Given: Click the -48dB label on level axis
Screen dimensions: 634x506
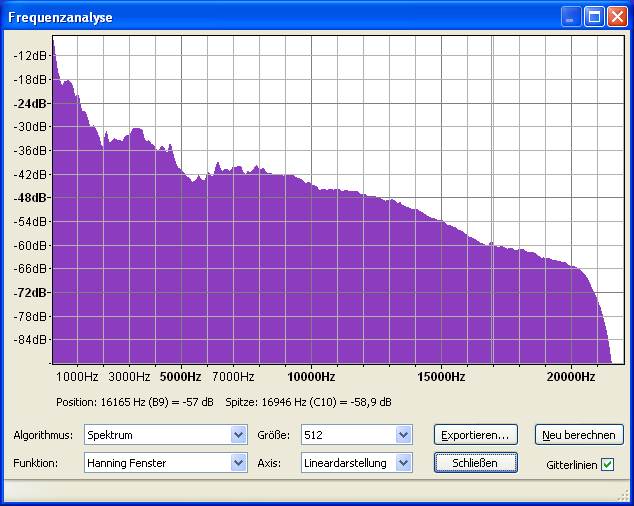Looking at the screenshot, I should (x=30, y=198).
